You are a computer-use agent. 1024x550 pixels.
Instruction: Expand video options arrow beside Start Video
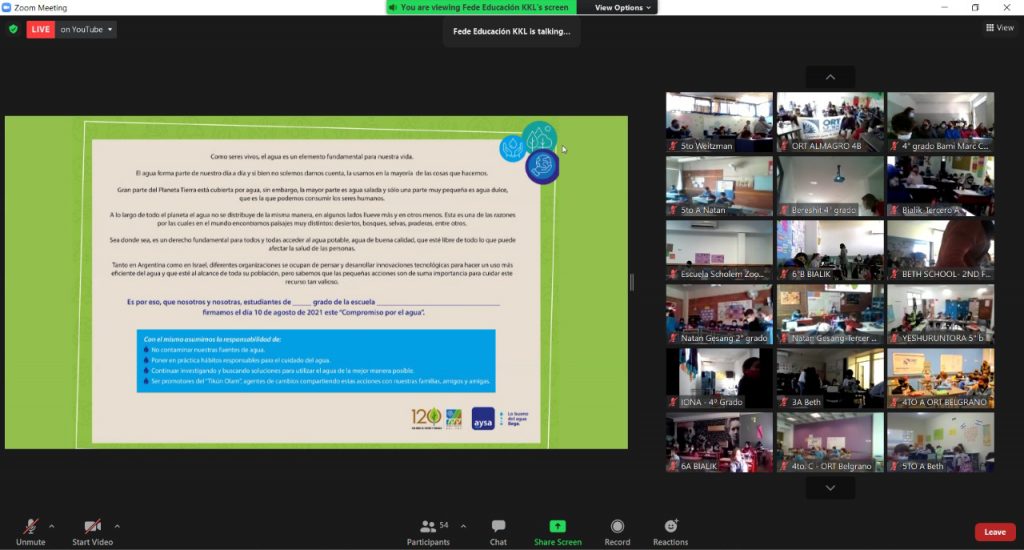pyautogui.click(x=117, y=526)
